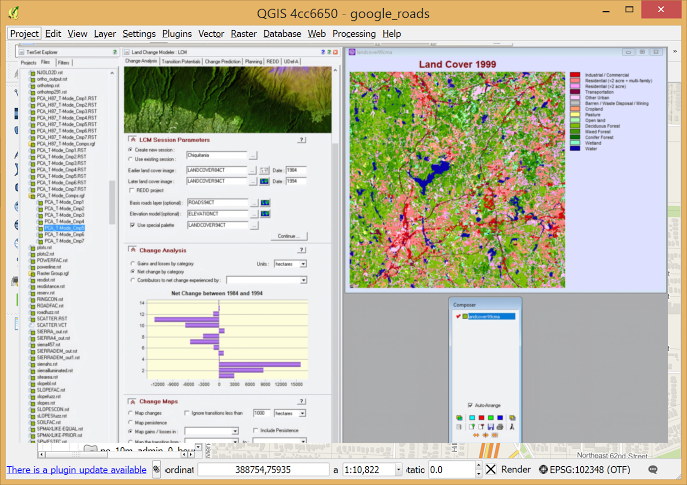Collapse Change Analysis section
The height and width of the screenshot is (485, 687).
click(132, 250)
